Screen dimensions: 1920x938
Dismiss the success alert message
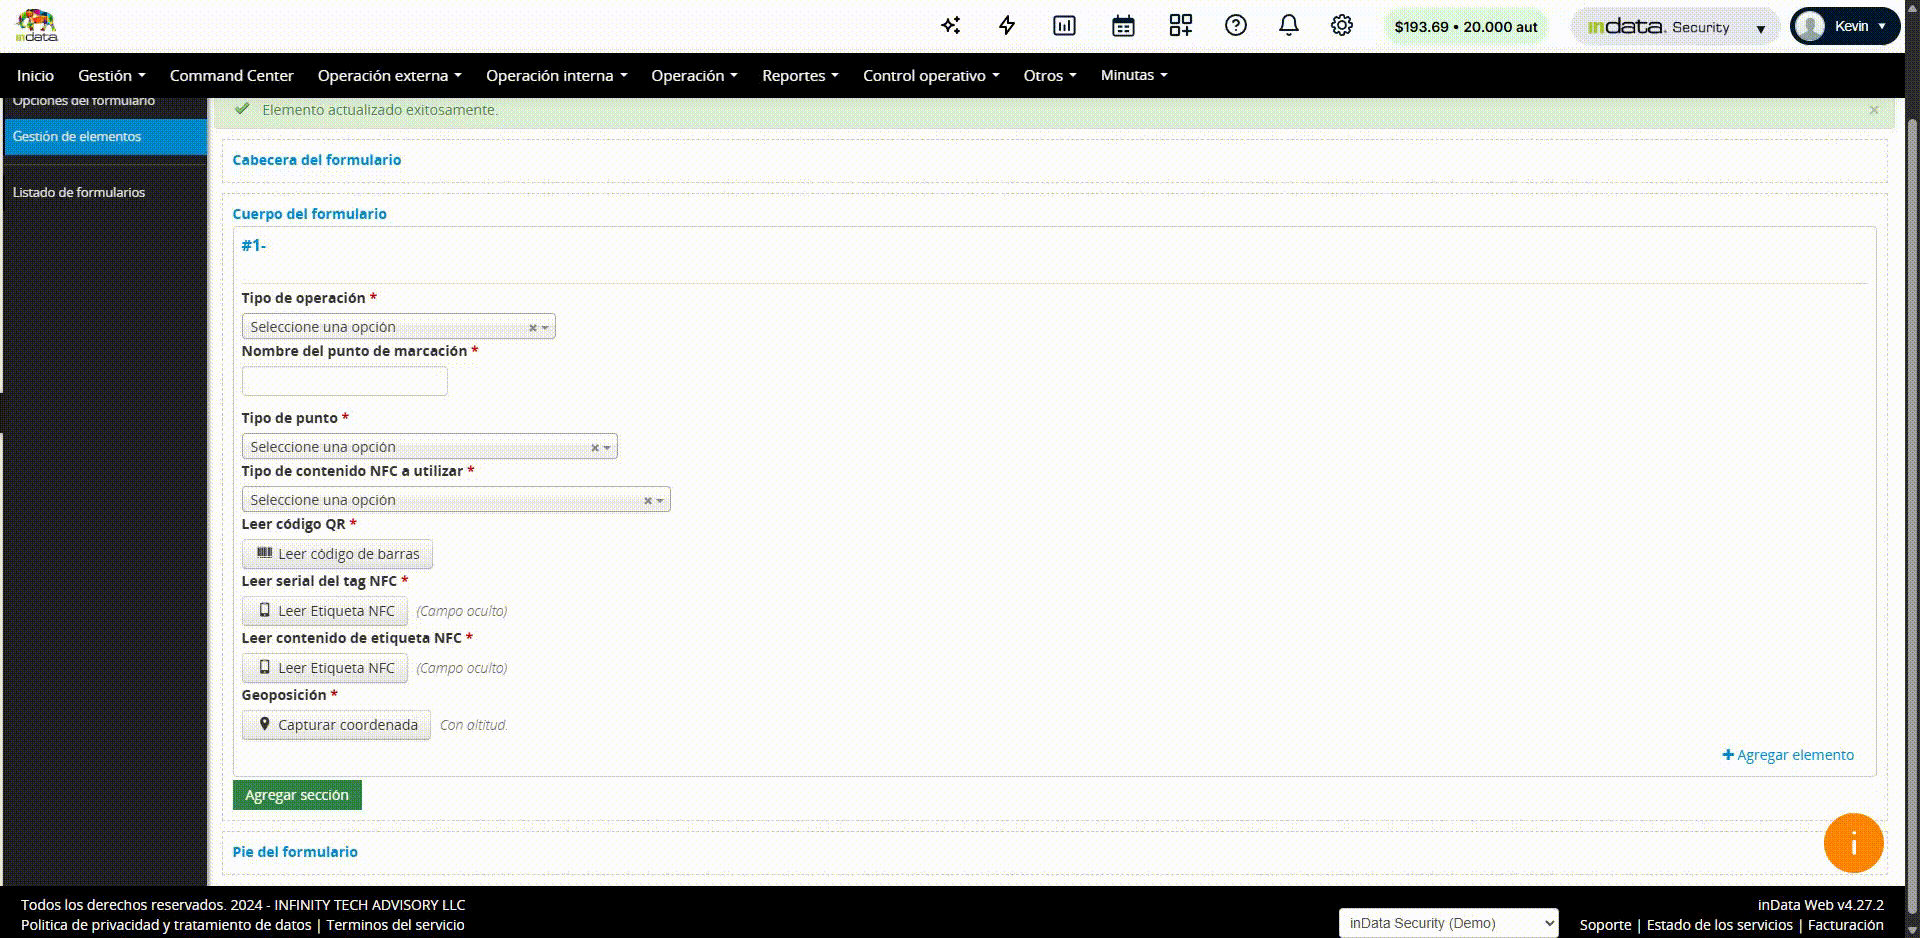1874,110
